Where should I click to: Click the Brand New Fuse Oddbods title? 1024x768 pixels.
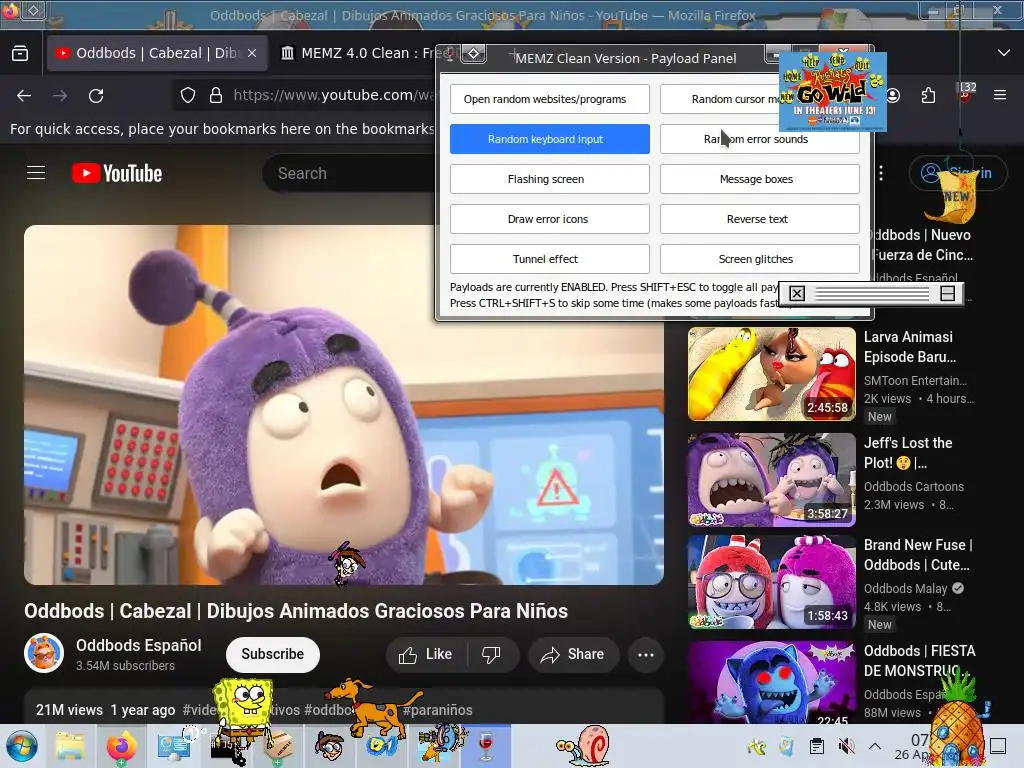click(x=918, y=554)
